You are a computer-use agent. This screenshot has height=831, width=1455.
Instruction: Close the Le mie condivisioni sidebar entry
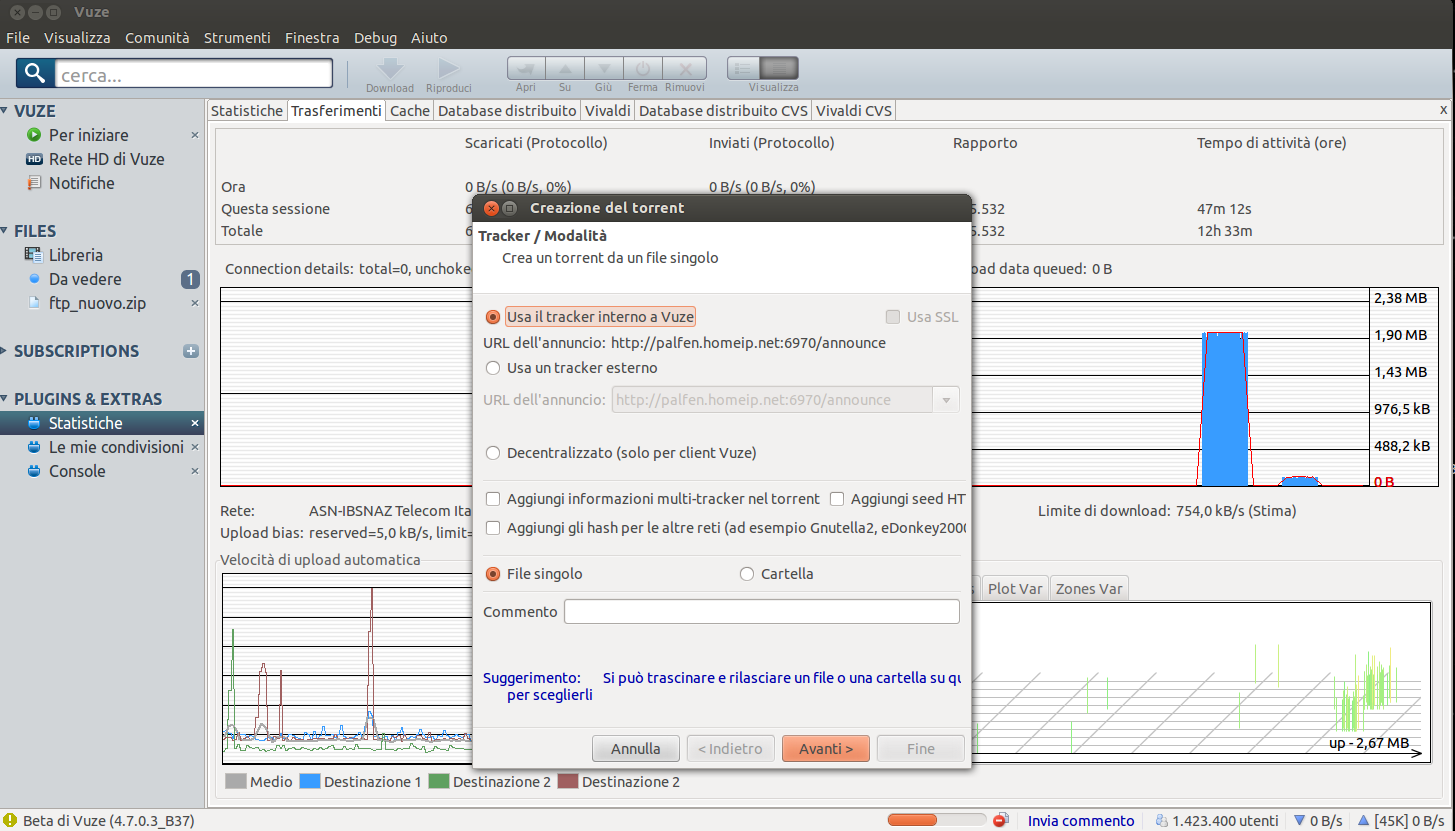tap(195, 447)
